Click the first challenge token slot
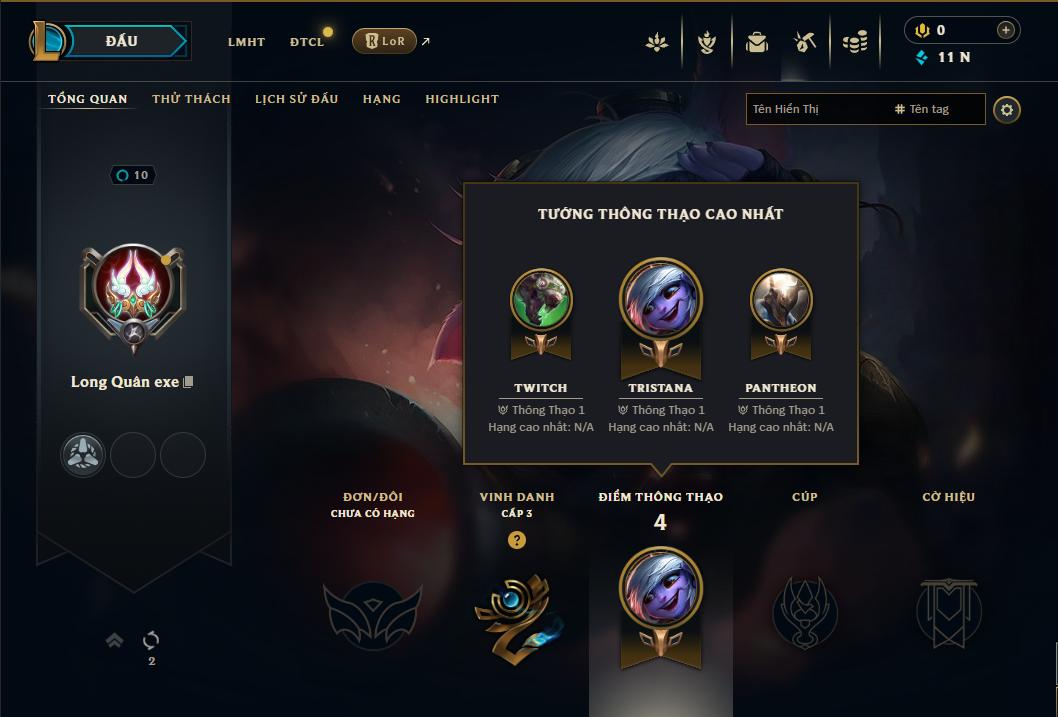The width and height of the screenshot is (1058, 717). coord(82,455)
